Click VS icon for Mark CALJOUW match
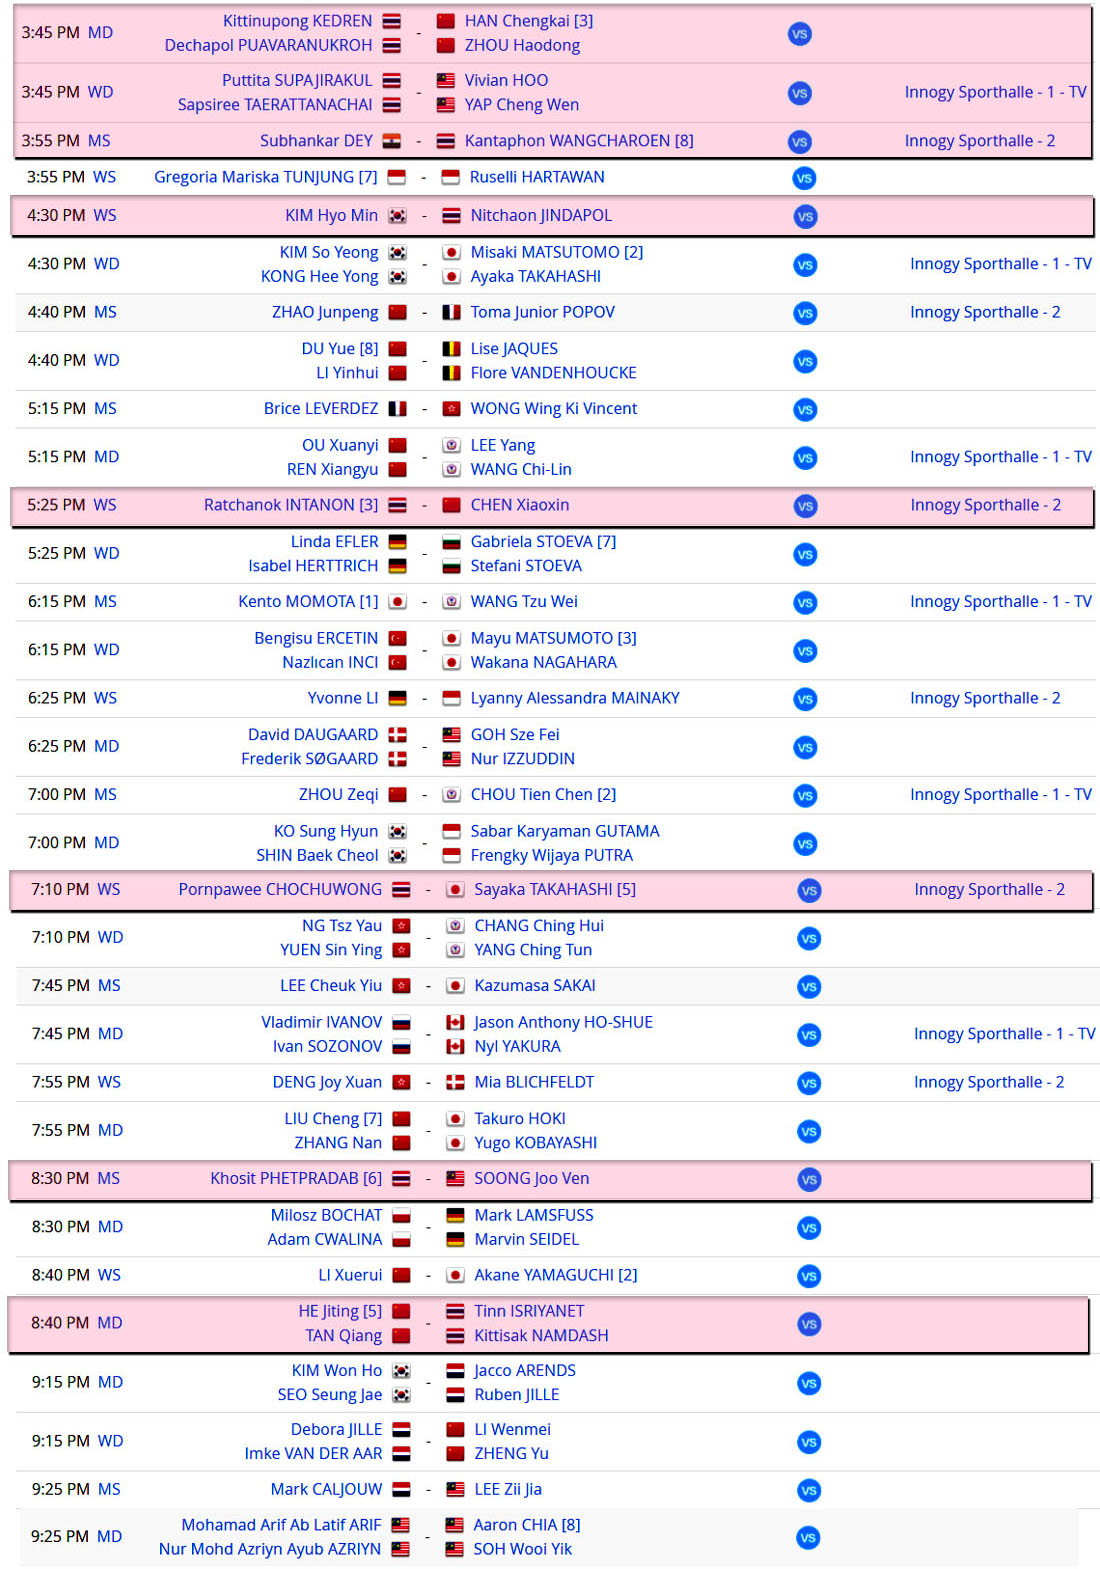Viewport: 1100px width, 1569px height. (x=809, y=1490)
